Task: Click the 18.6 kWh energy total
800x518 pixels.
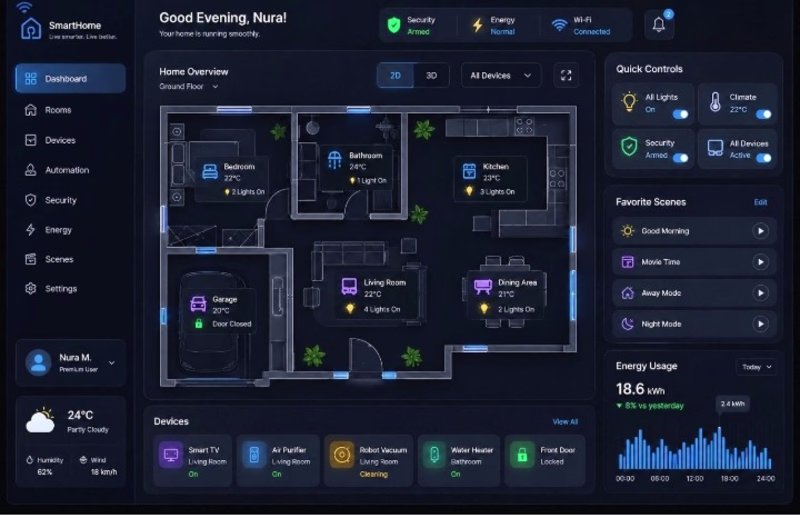Action: (640, 389)
